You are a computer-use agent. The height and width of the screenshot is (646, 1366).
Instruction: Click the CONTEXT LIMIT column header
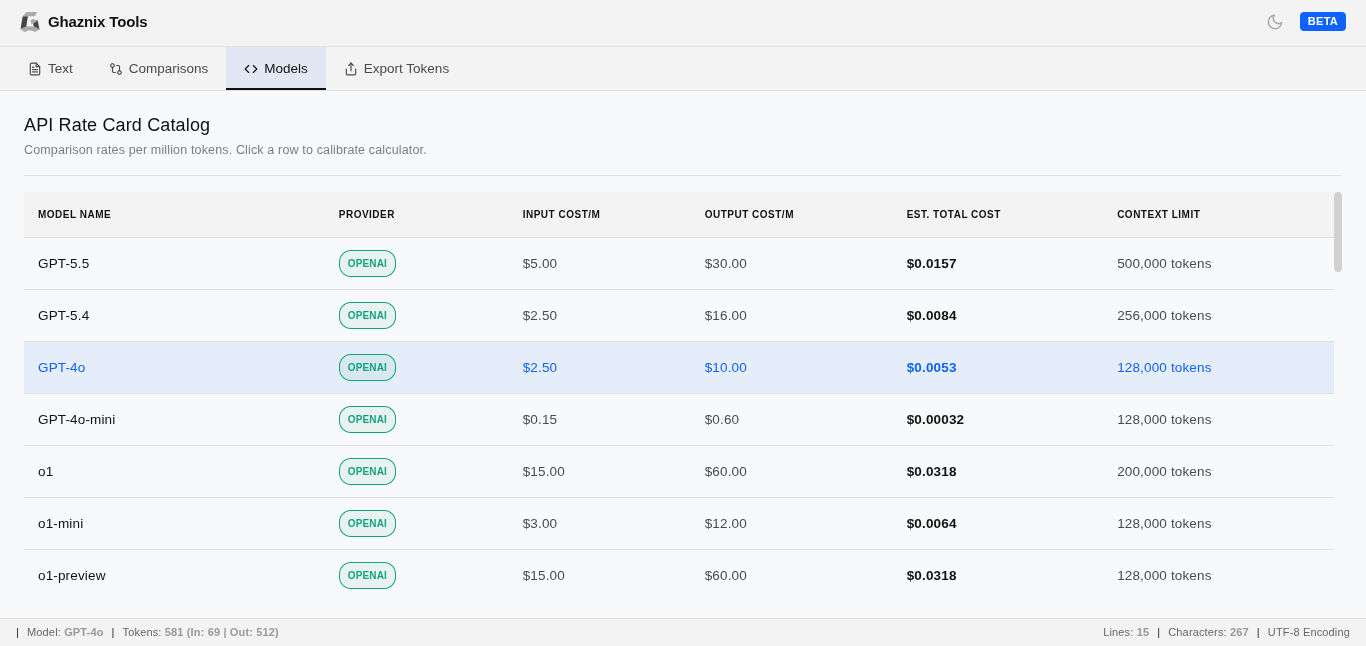[x=1159, y=215]
